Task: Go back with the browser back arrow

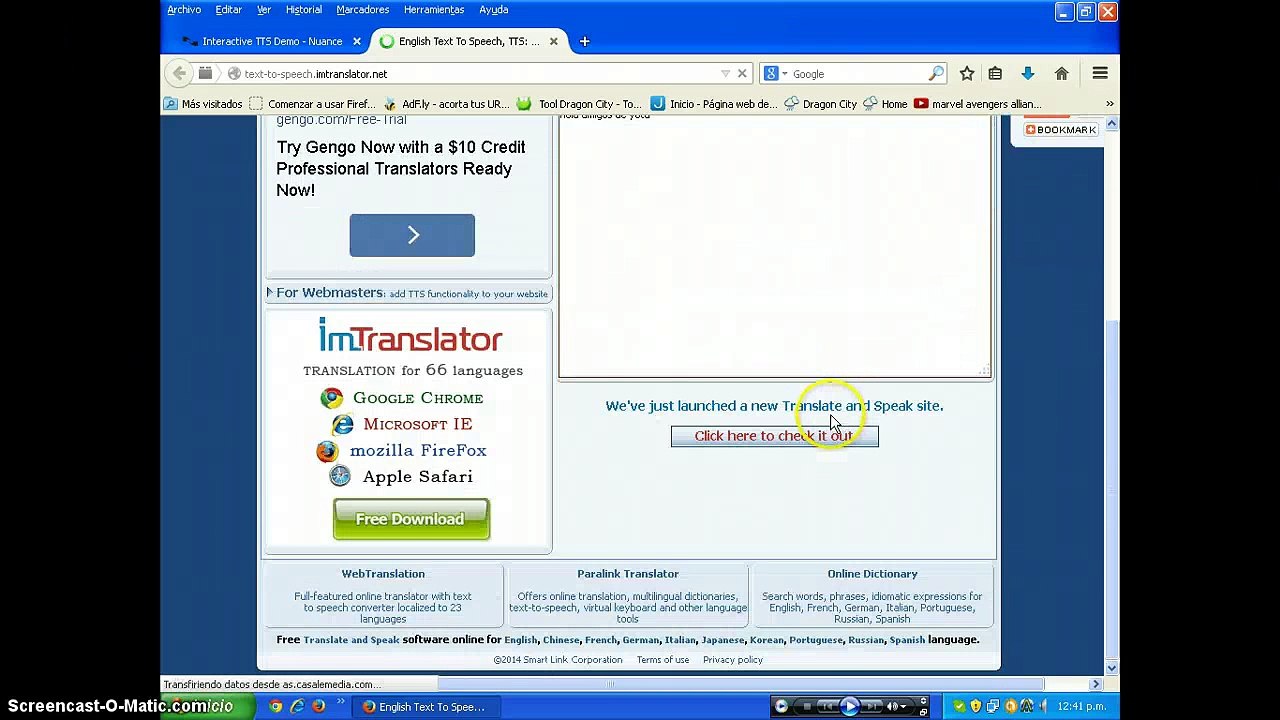Action: [x=179, y=73]
